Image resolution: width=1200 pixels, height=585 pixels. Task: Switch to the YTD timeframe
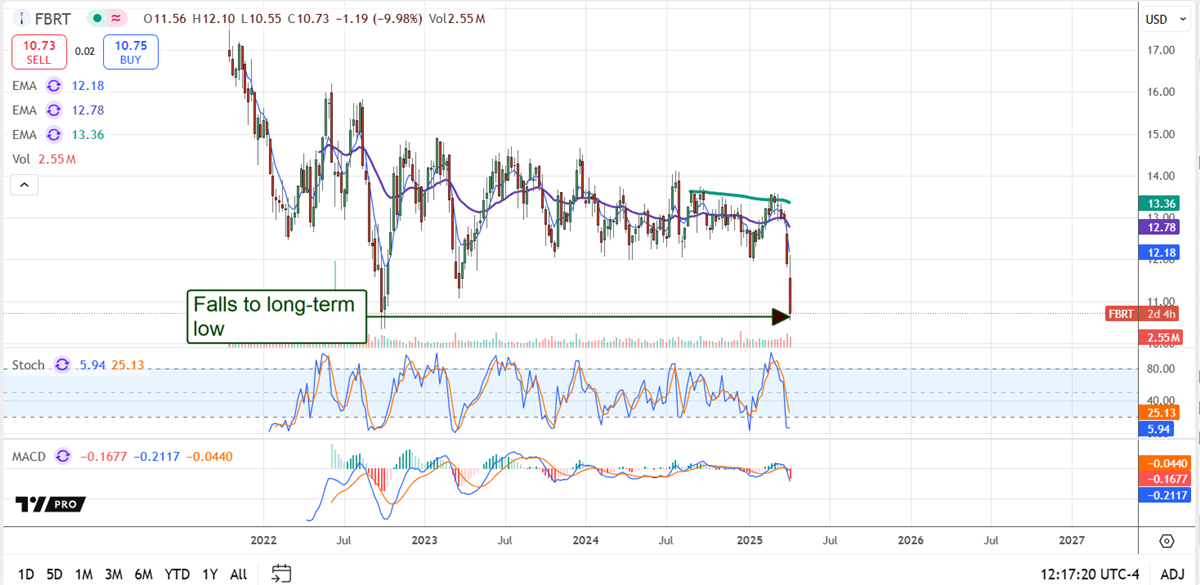tap(177, 575)
